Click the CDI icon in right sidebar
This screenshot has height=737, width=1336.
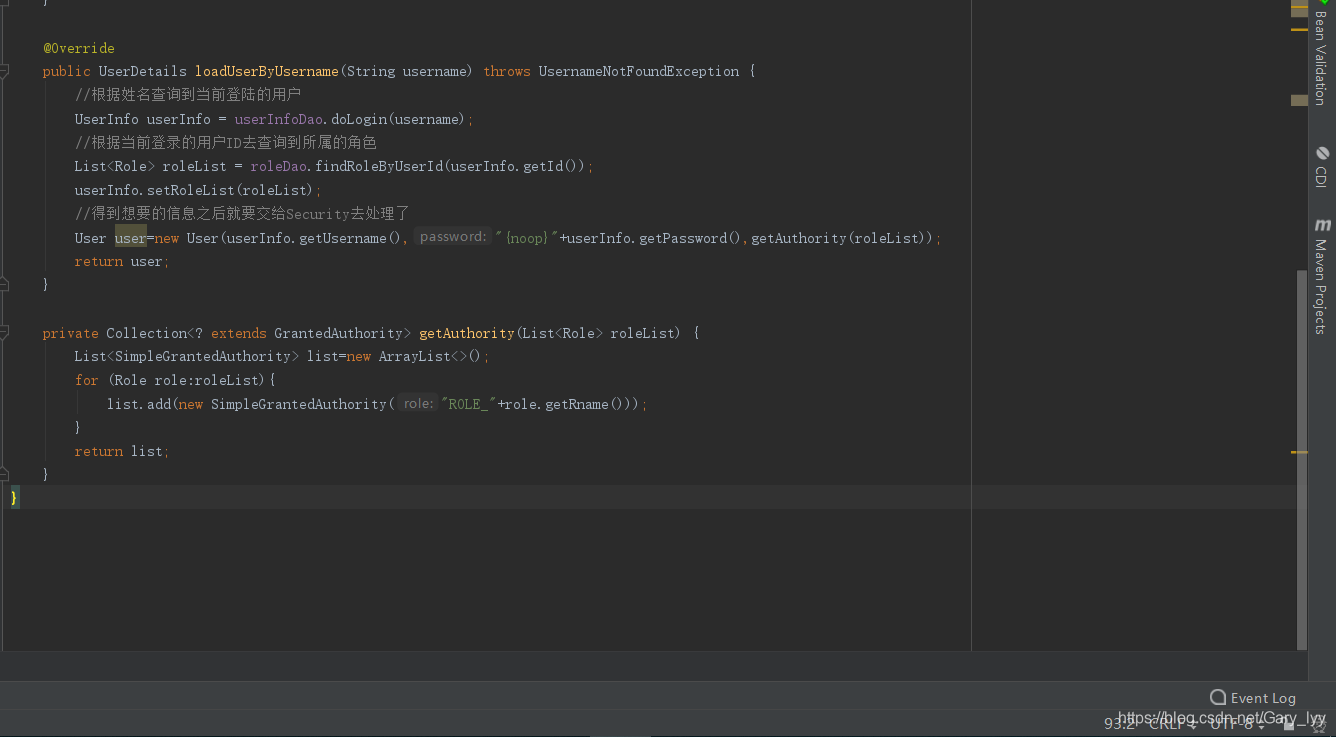1322,153
